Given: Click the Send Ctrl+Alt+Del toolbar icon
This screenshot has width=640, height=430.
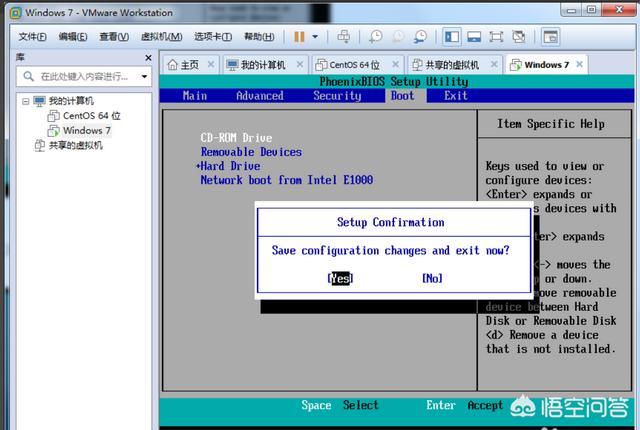Looking at the screenshot, I should 343,37.
